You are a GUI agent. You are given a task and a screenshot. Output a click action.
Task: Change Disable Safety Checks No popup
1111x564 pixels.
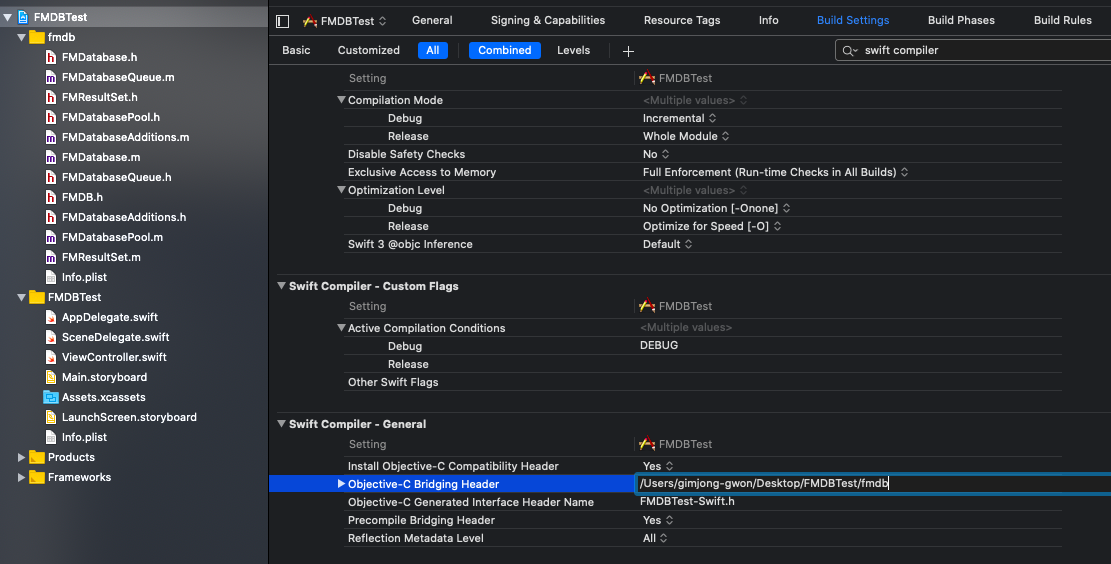click(x=655, y=154)
